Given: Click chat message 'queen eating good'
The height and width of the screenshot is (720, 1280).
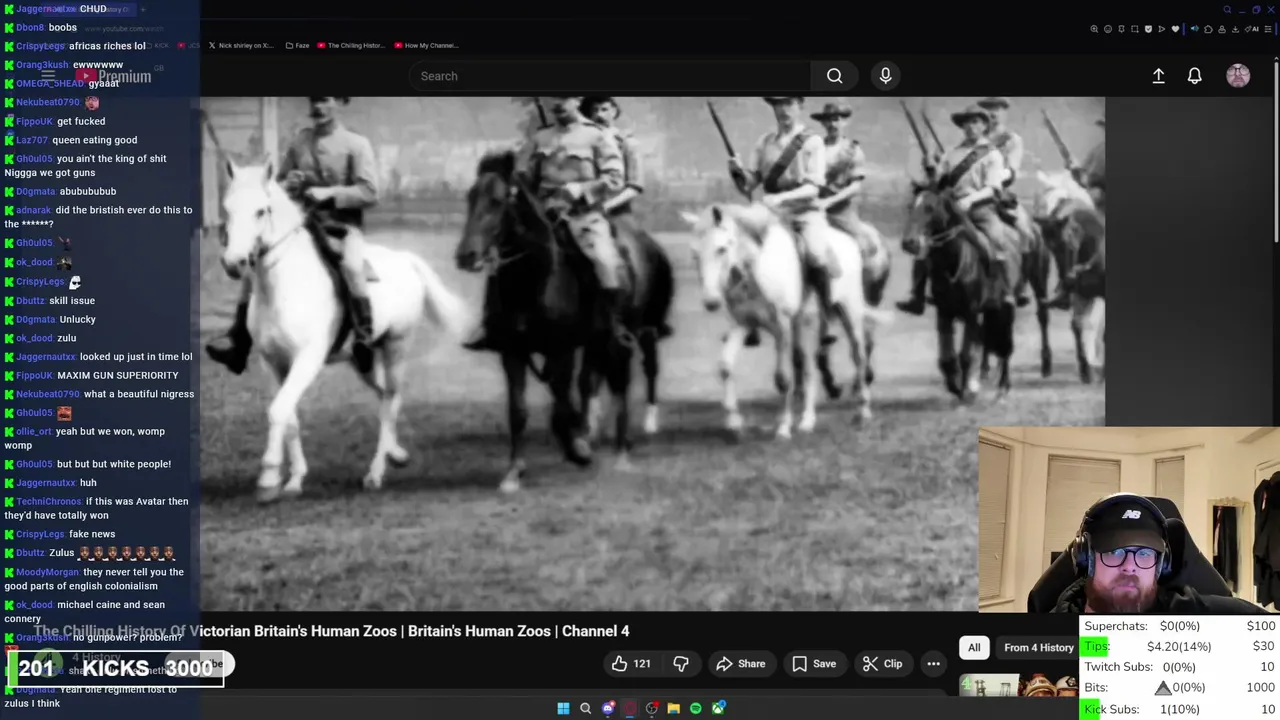Looking at the screenshot, I should pyautogui.click(x=94, y=140).
